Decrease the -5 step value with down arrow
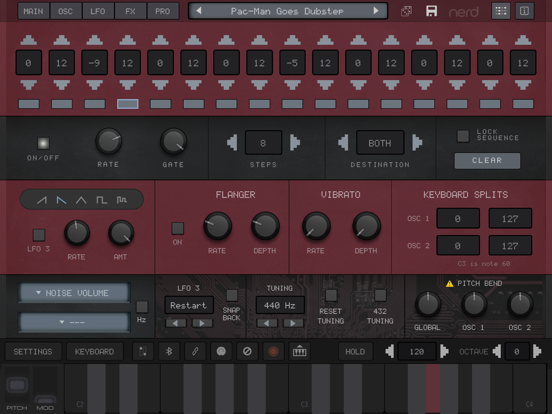552x414 pixels. coord(292,85)
